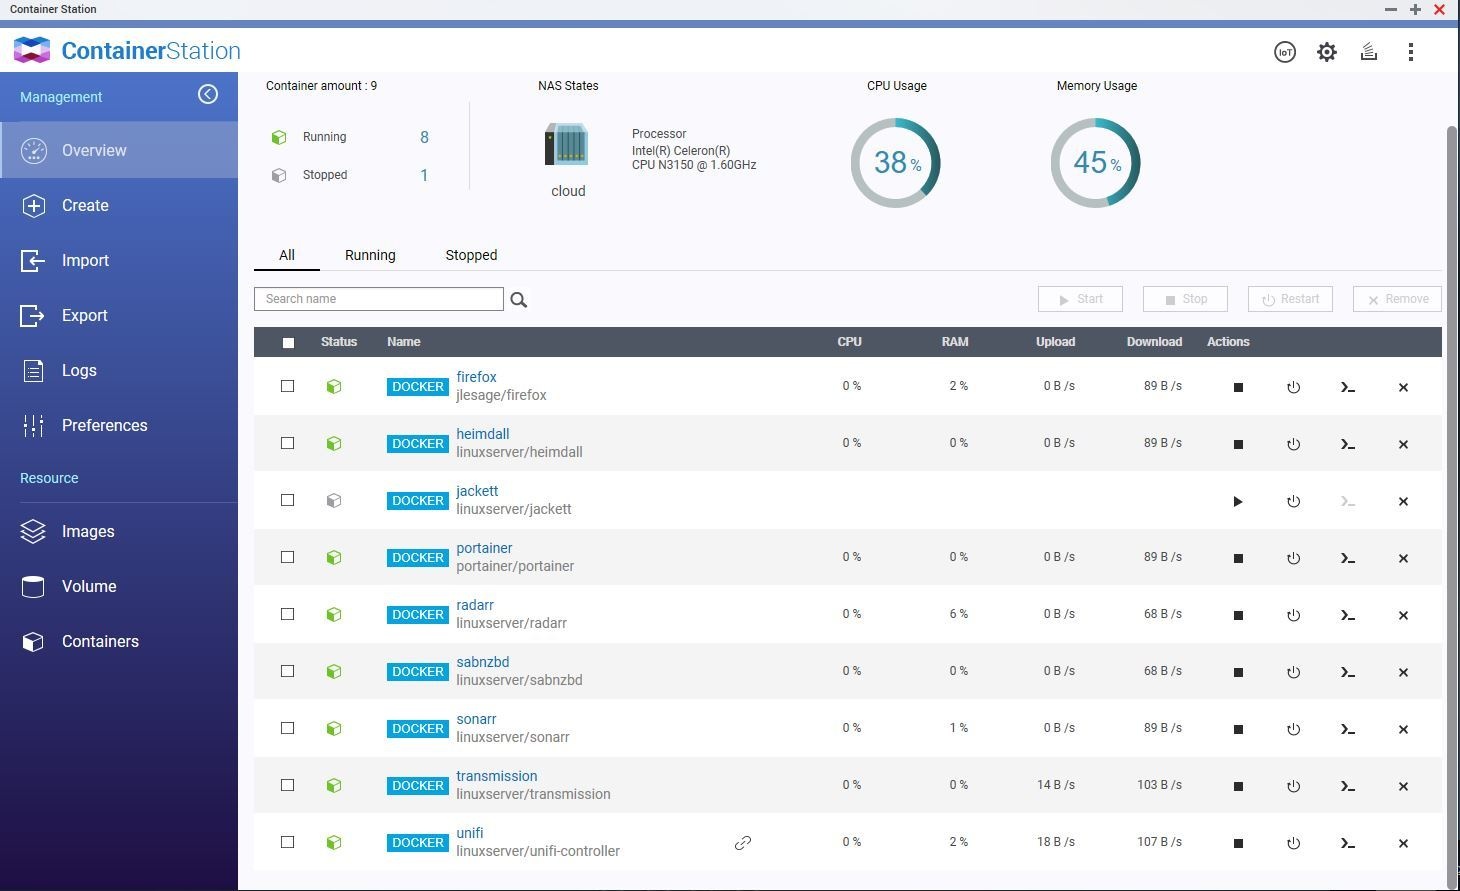This screenshot has width=1460, height=891.
Task: Check the transmission row checkbox
Action: click(x=287, y=785)
